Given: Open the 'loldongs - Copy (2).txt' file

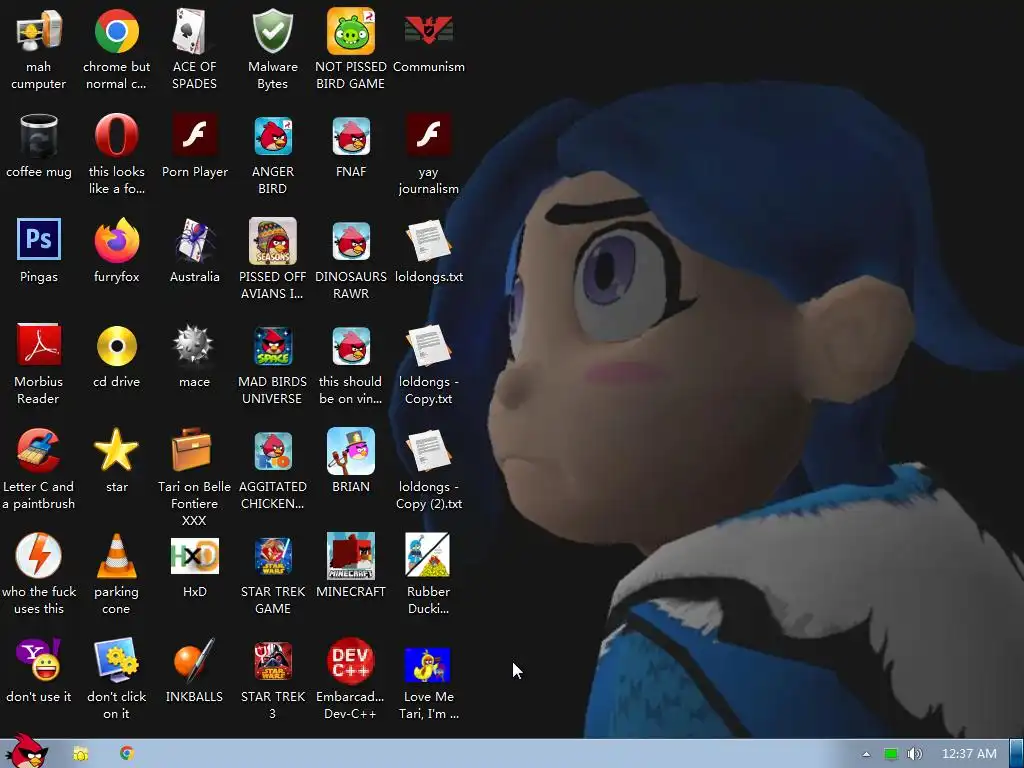Looking at the screenshot, I should [x=428, y=451].
